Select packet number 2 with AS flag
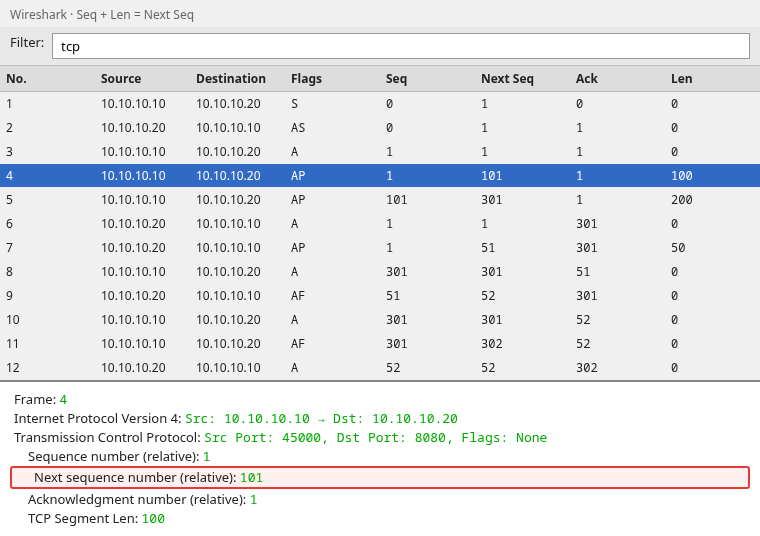The width and height of the screenshot is (760, 536). 380,128
